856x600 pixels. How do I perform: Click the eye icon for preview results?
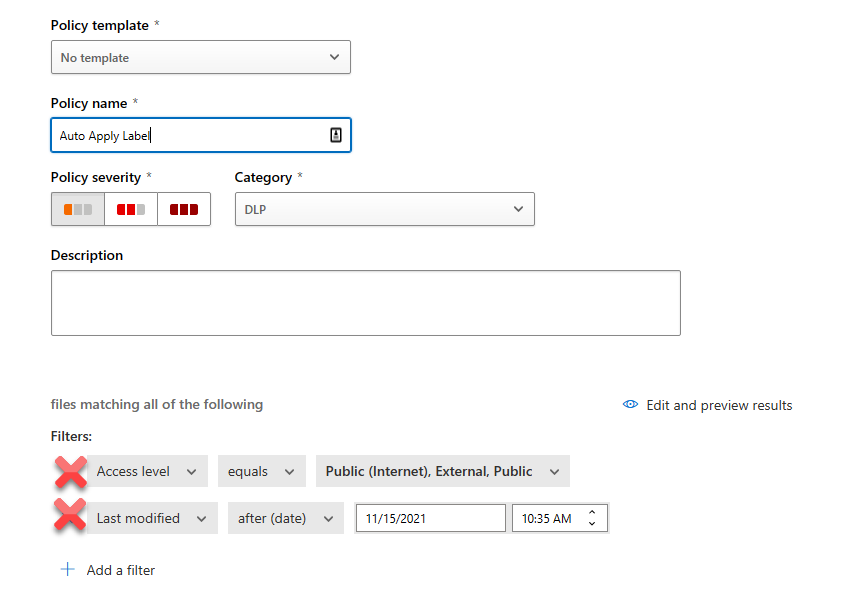tap(631, 405)
